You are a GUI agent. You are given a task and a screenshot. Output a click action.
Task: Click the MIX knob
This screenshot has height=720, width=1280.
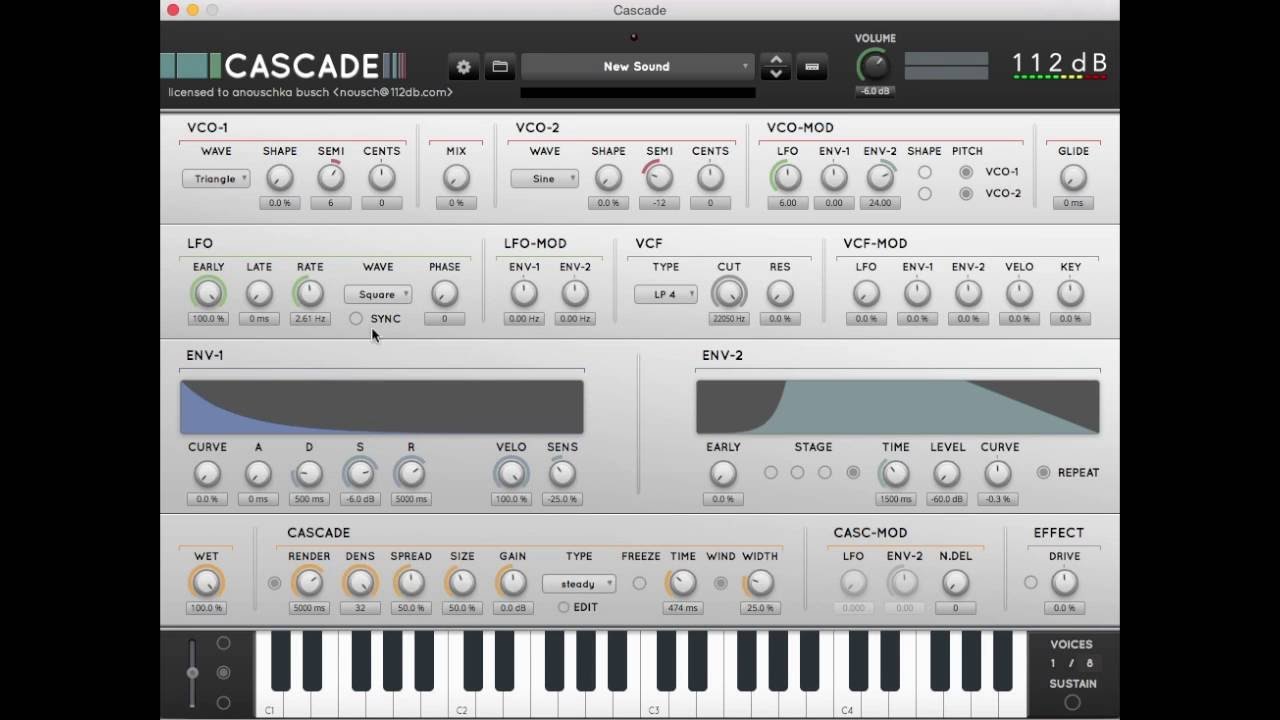[x=456, y=178]
